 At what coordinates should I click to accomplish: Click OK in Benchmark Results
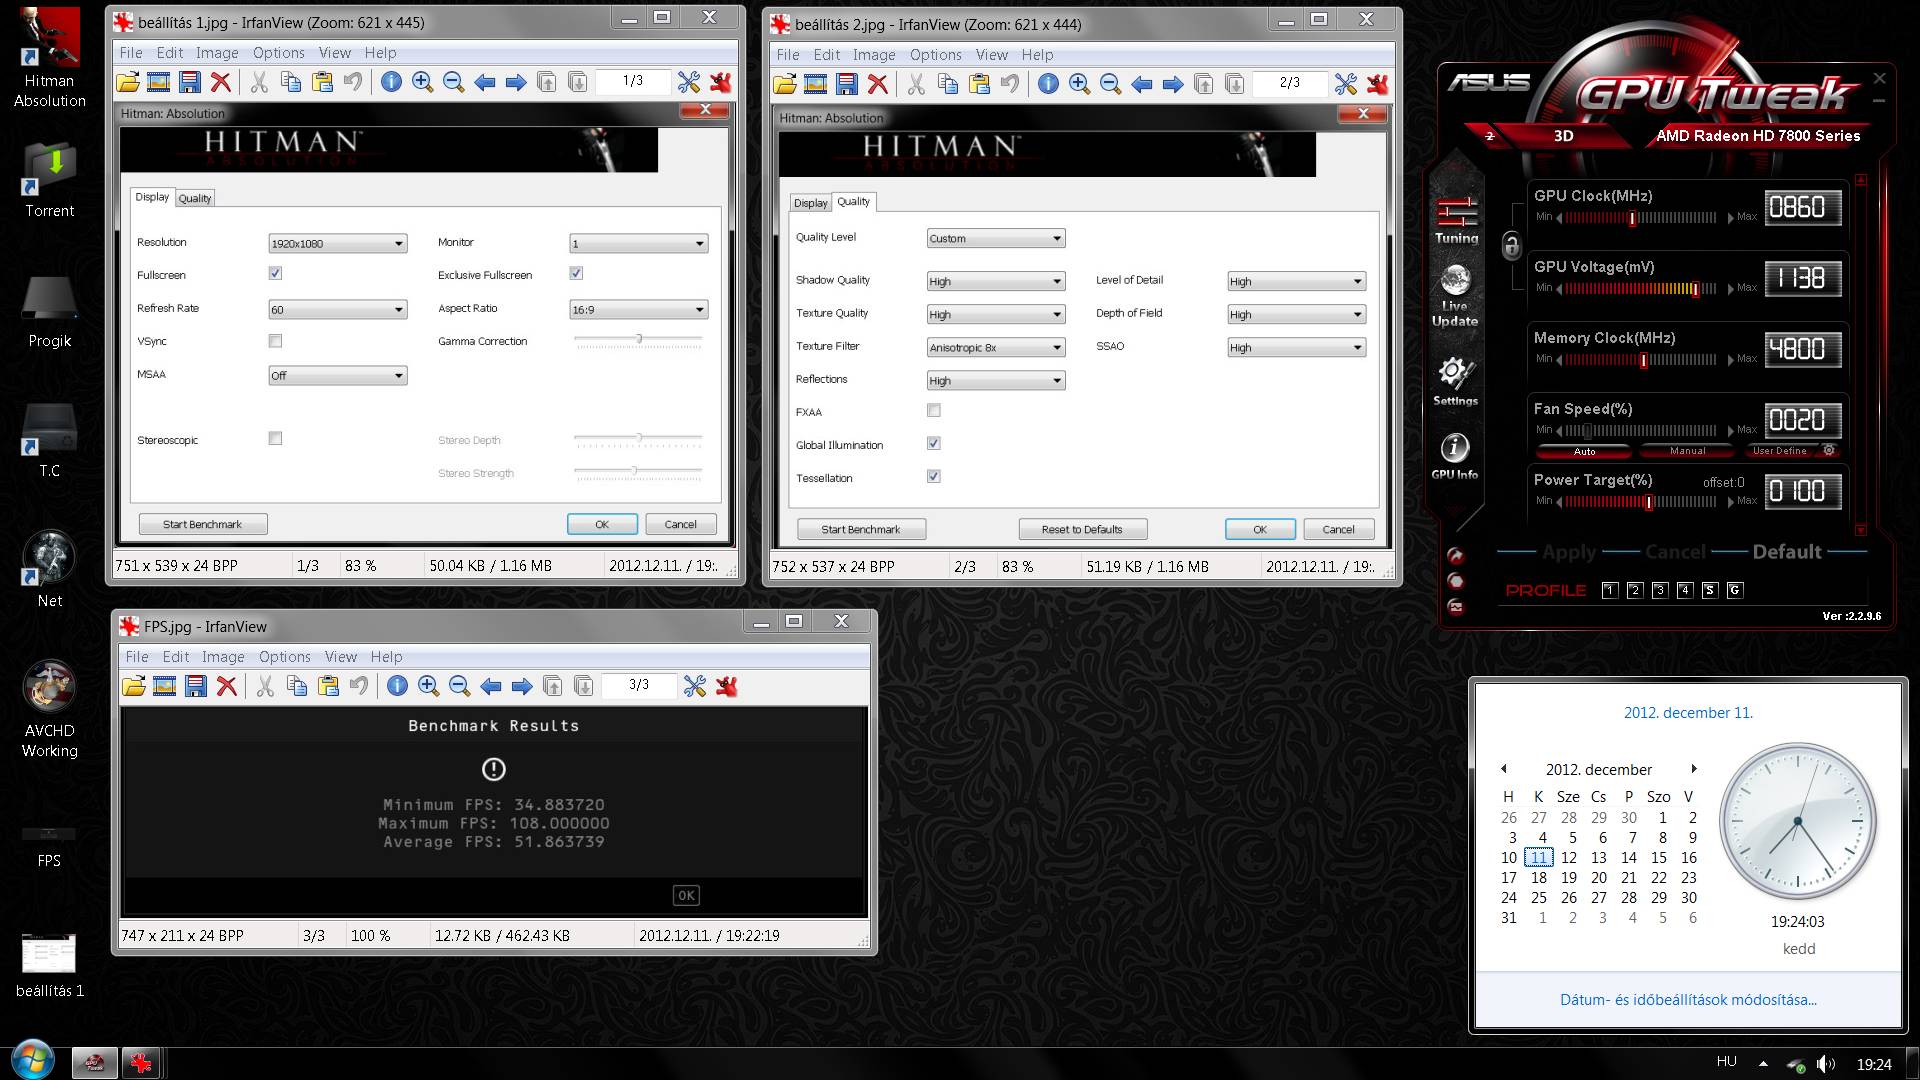686,895
